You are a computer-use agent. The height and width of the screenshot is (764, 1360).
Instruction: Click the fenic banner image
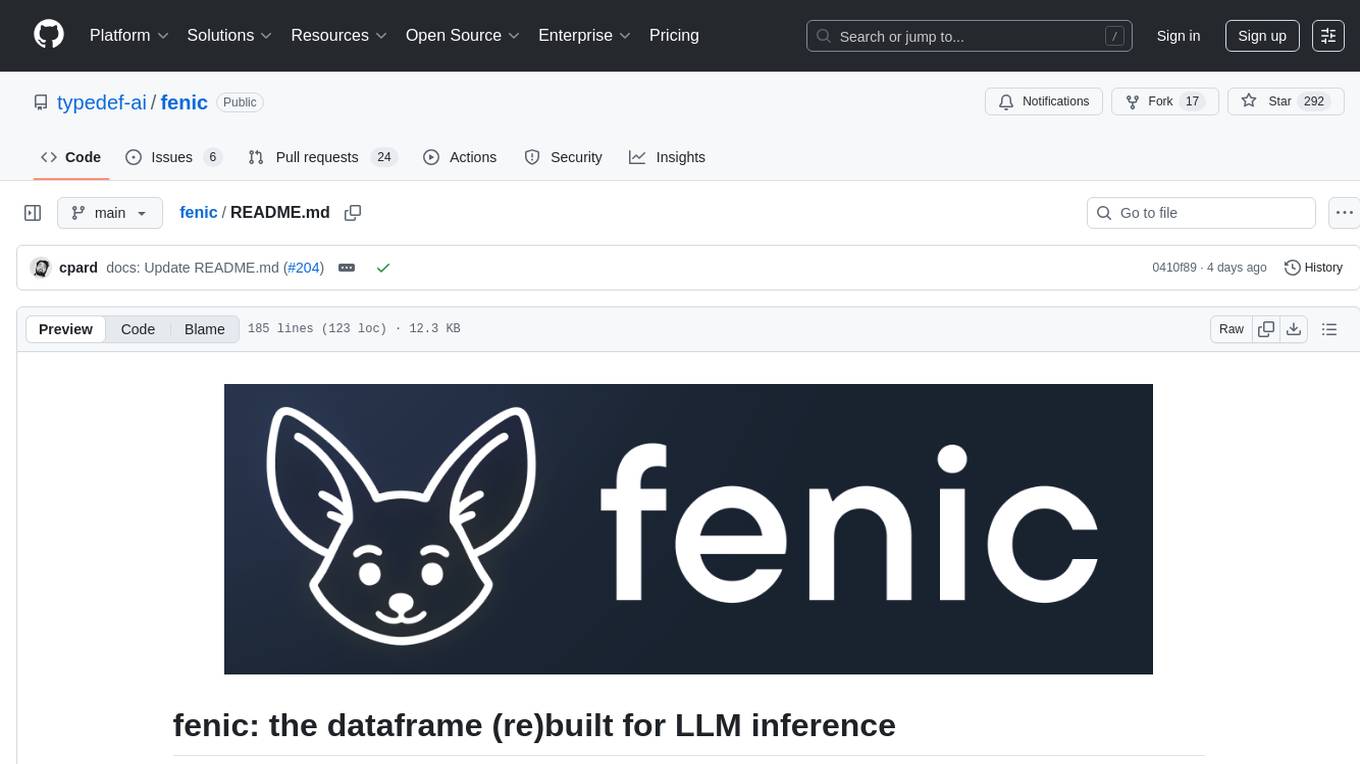[688, 529]
